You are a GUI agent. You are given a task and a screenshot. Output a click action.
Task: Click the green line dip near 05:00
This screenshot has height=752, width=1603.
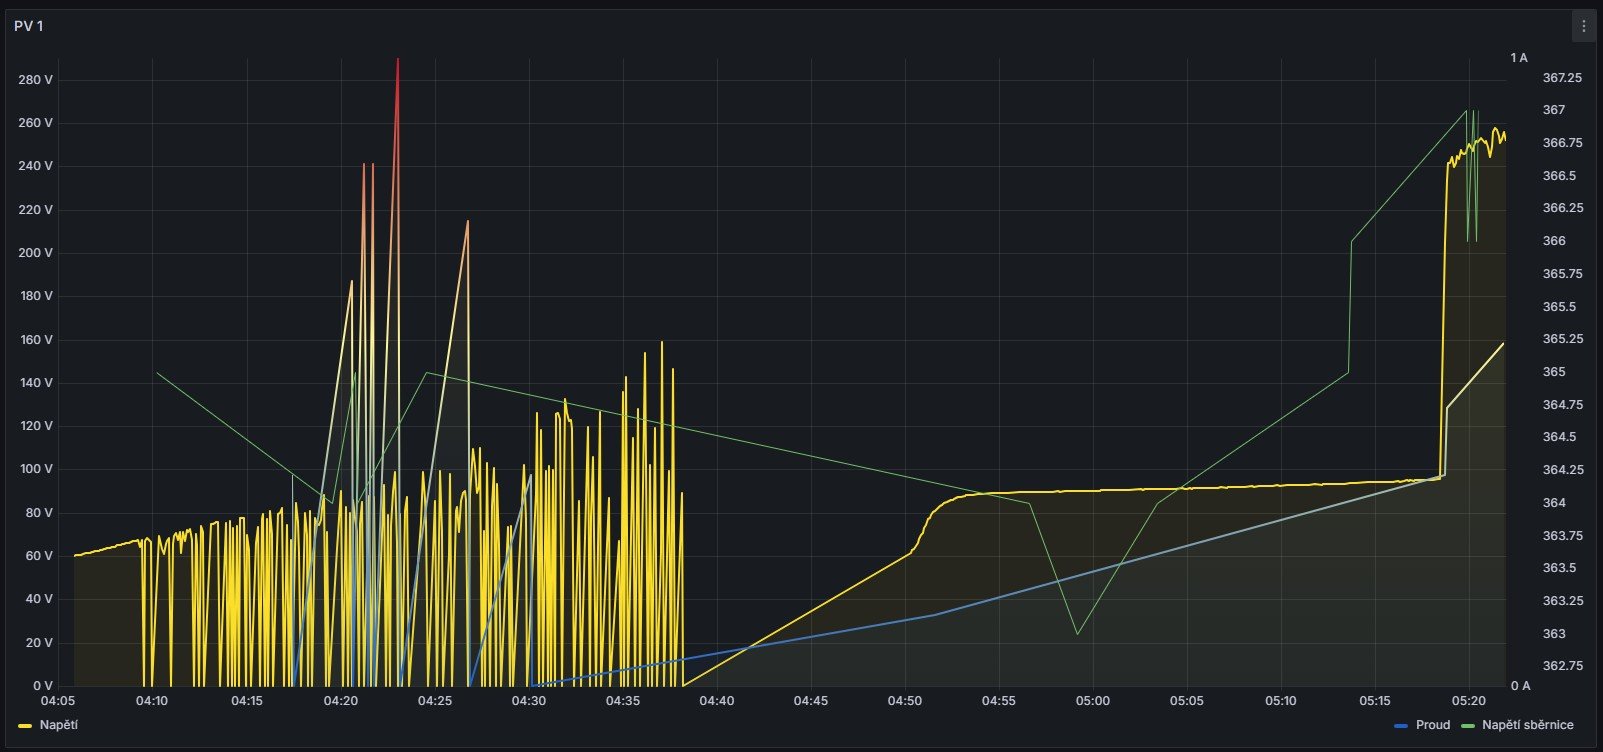point(1077,633)
